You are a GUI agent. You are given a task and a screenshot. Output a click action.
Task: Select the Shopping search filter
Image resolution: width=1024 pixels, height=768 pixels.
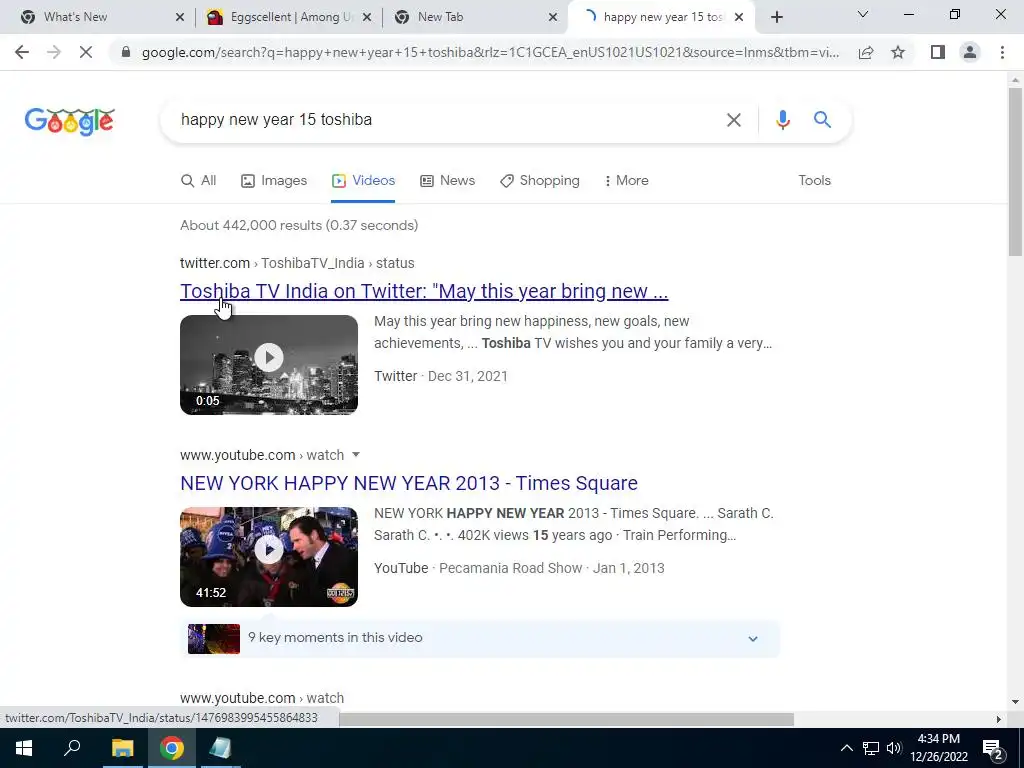(x=540, y=180)
